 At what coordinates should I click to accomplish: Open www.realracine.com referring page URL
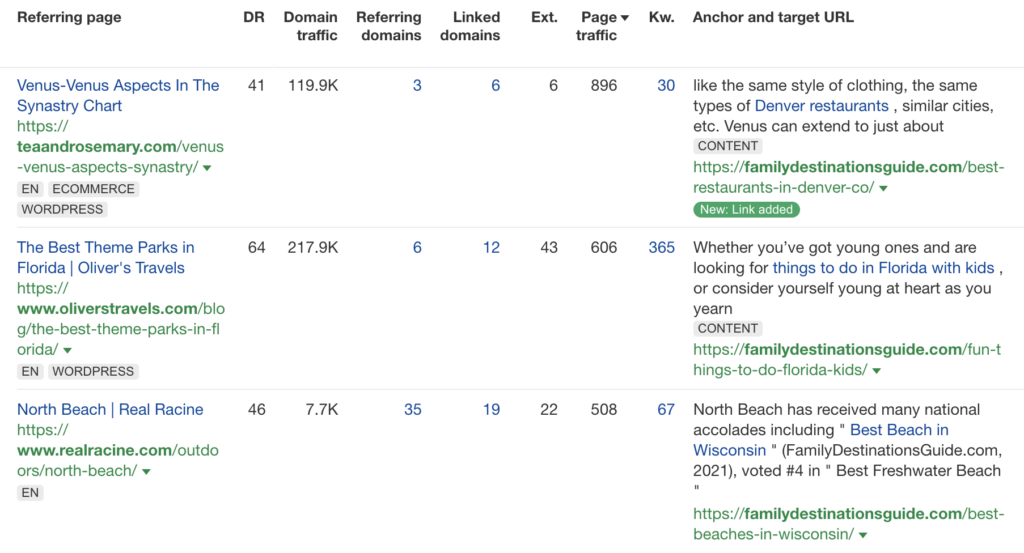point(118,450)
